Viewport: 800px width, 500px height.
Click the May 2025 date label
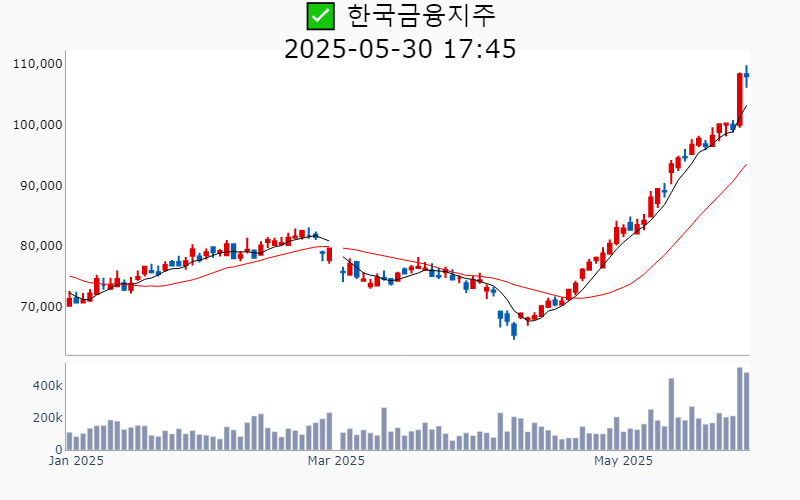[x=623, y=461]
